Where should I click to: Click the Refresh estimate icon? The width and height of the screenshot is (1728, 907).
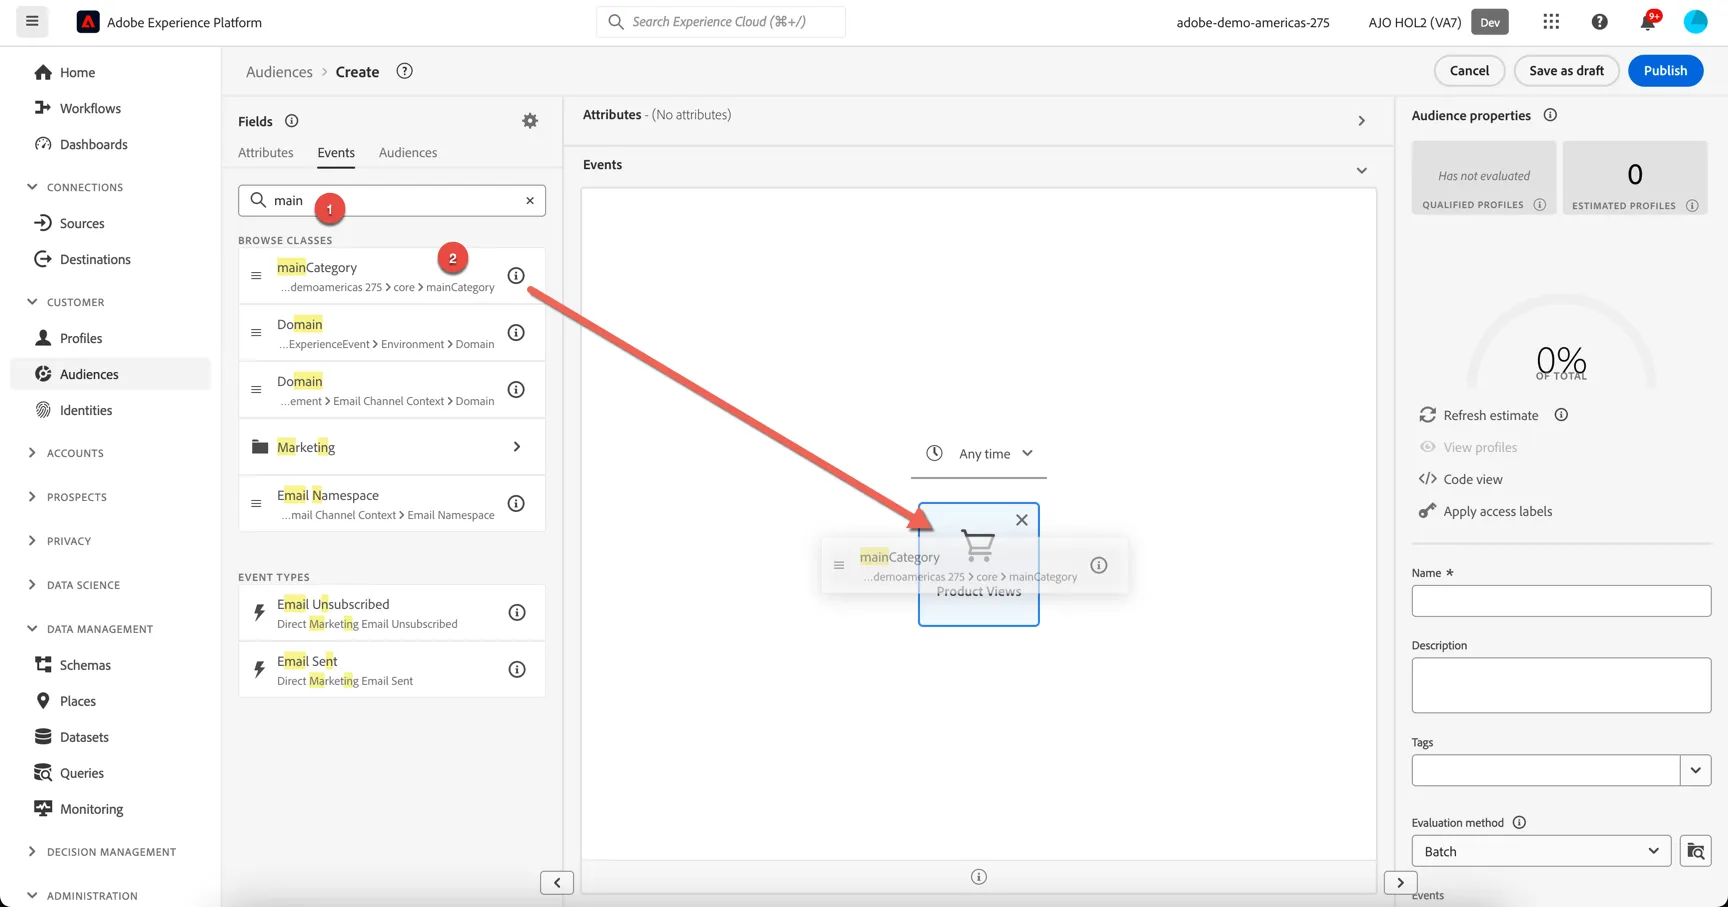coord(1428,415)
